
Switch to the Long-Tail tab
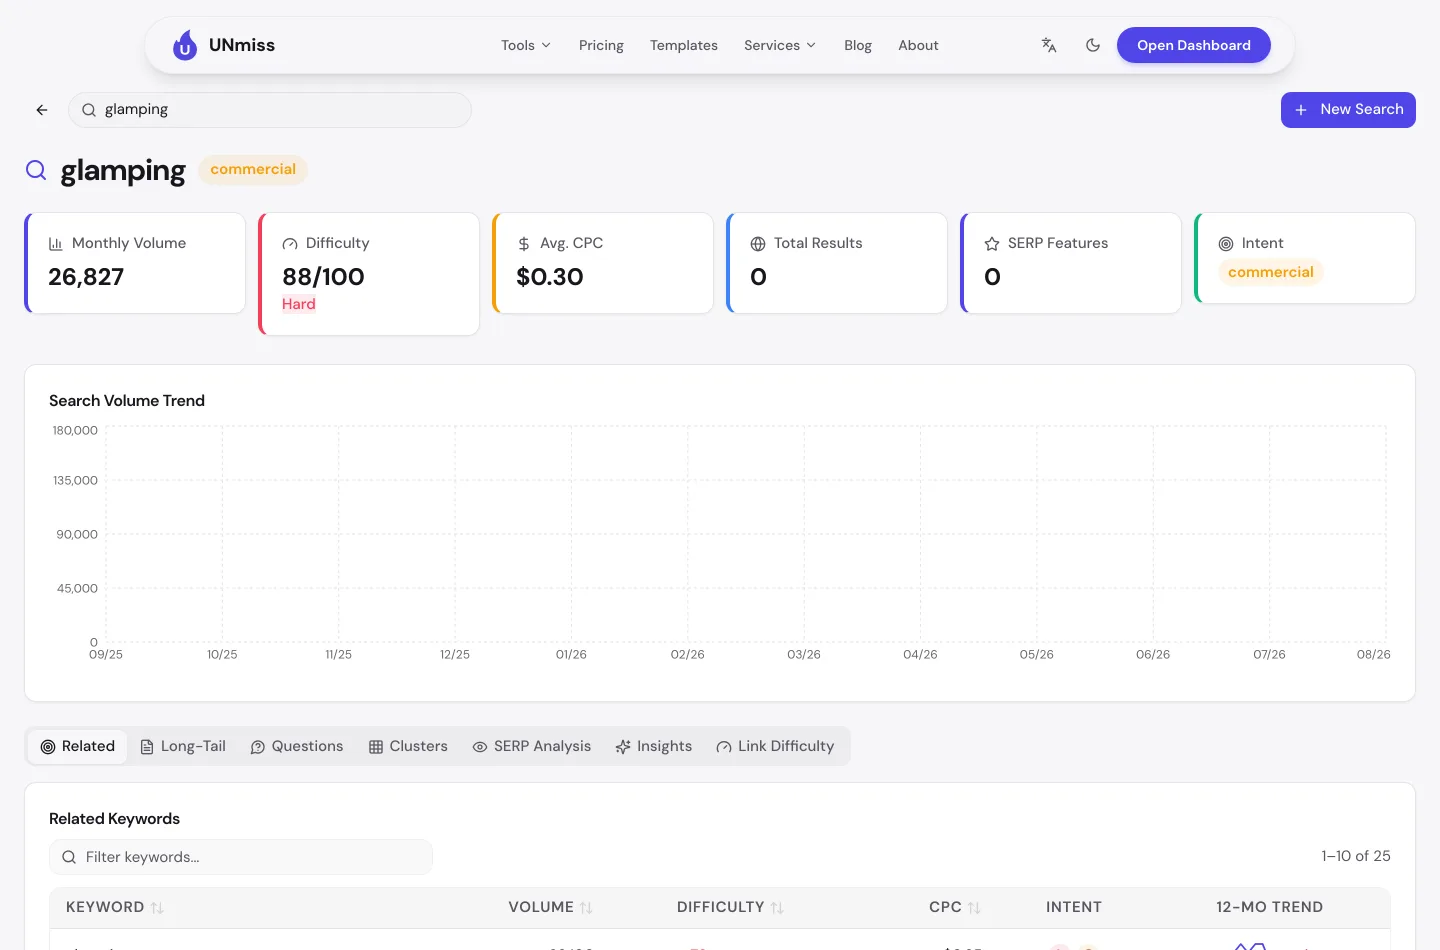(x=183, y=746)
